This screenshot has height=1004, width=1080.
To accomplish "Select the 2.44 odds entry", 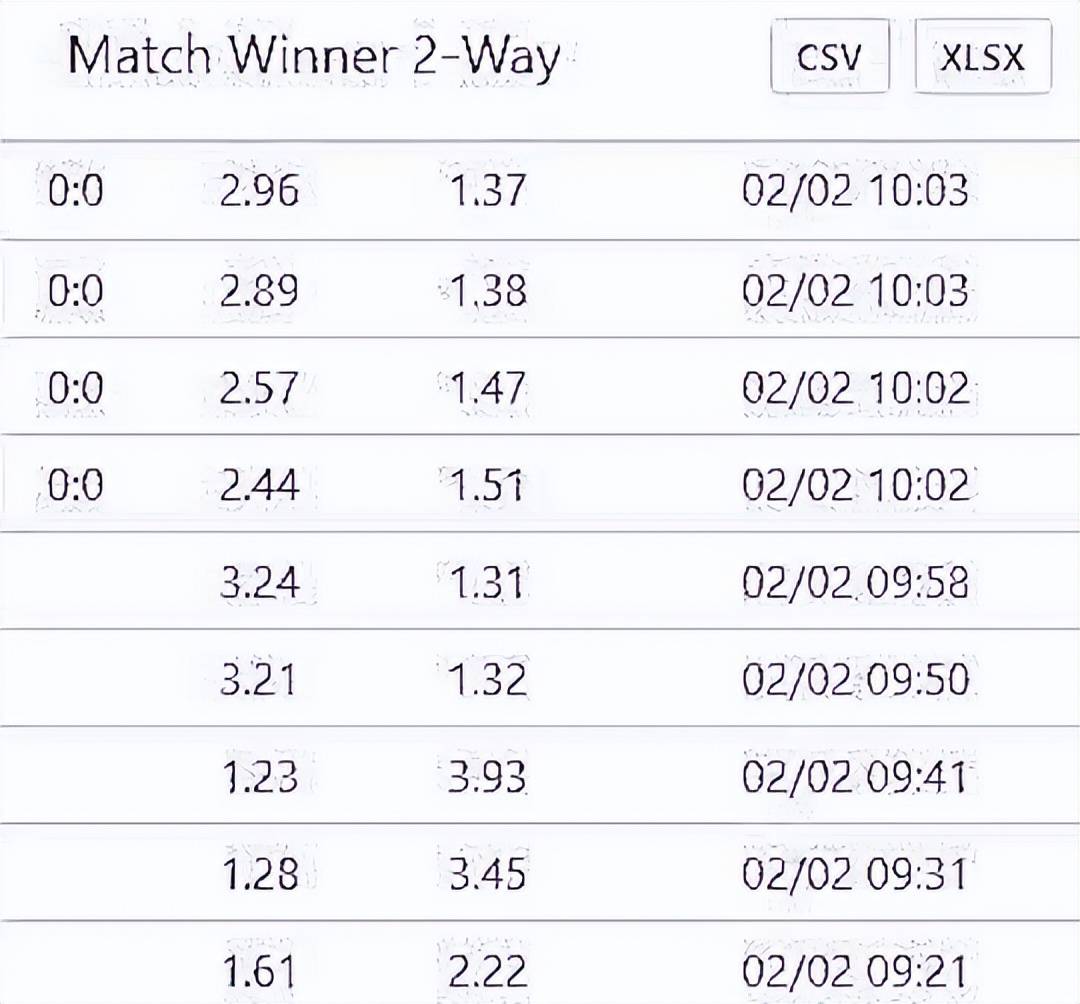I will pyautogui.click(x=259, y=485).
